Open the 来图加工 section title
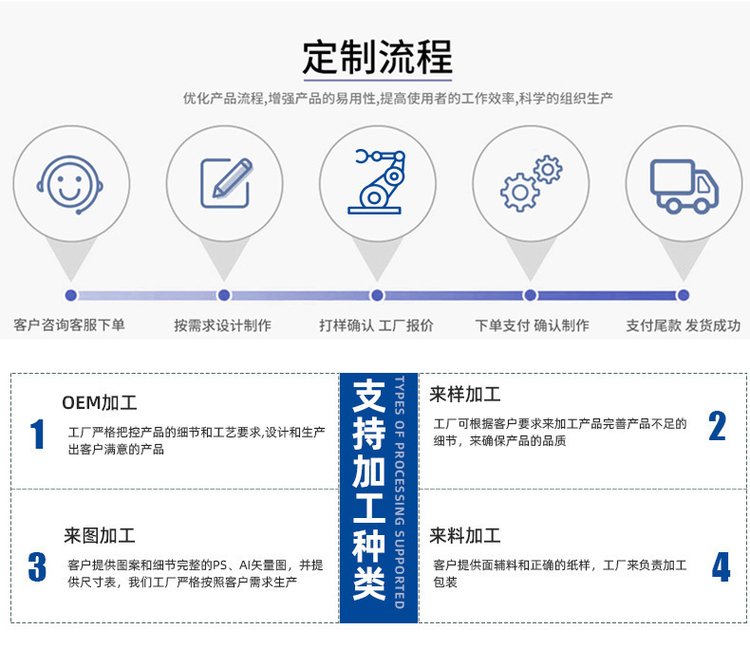This screenshot has height=648, width=750. [99, 536]
